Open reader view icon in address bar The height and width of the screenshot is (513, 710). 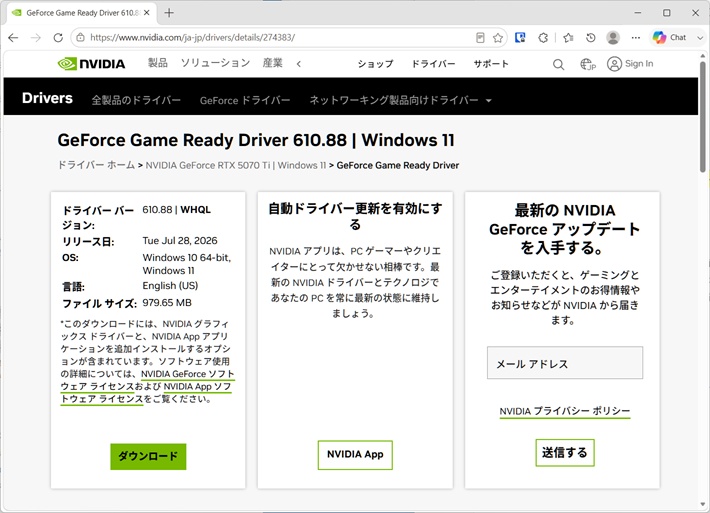coord(480,38)
